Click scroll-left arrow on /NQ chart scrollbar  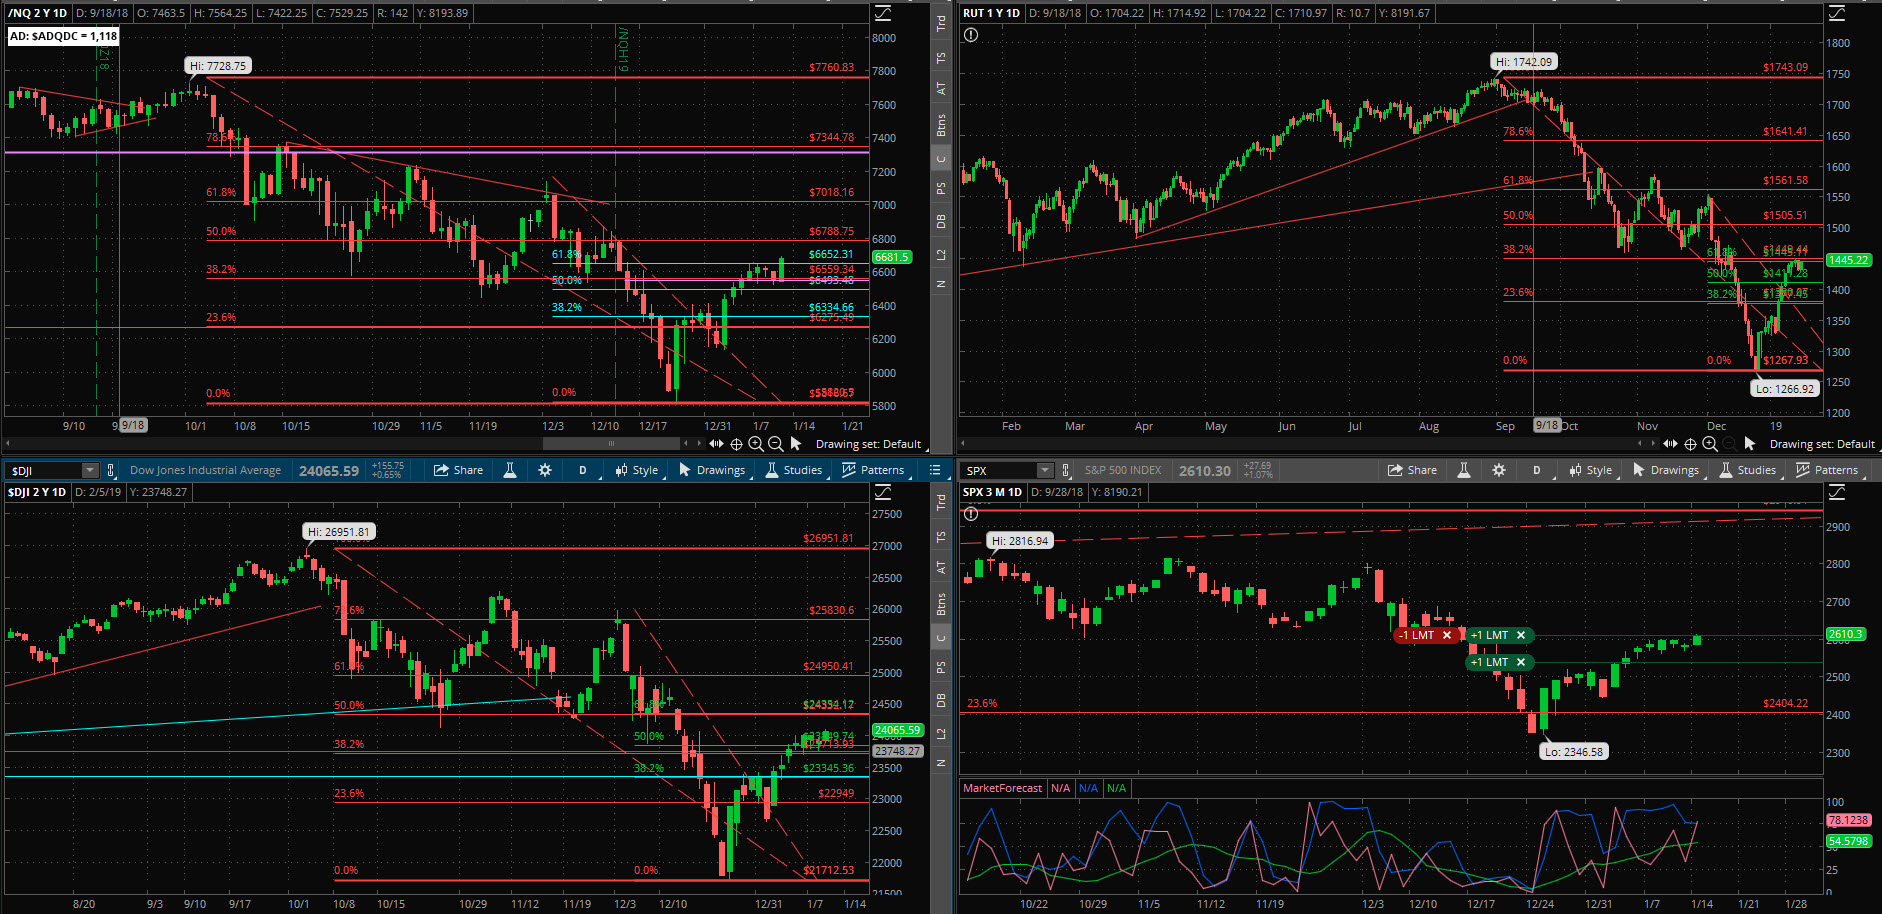pyautogui.click(x=8, y=443)
